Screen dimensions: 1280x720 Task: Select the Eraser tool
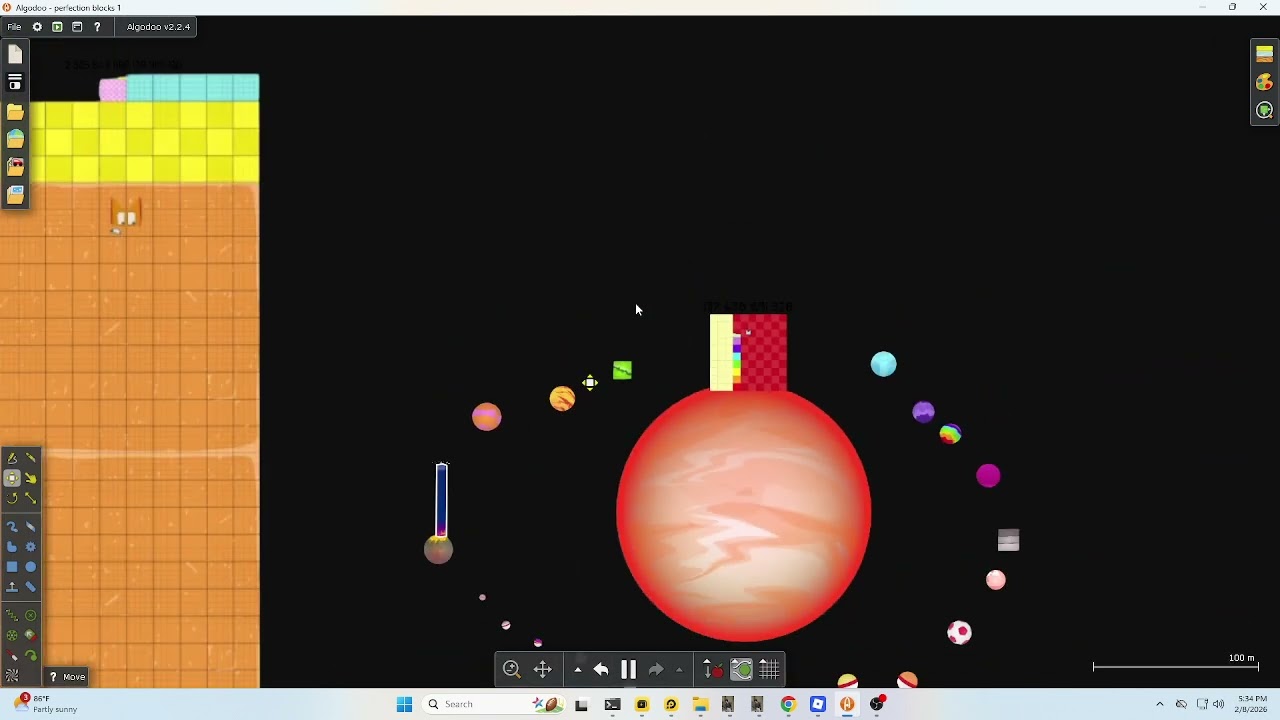tap(31, 527)
